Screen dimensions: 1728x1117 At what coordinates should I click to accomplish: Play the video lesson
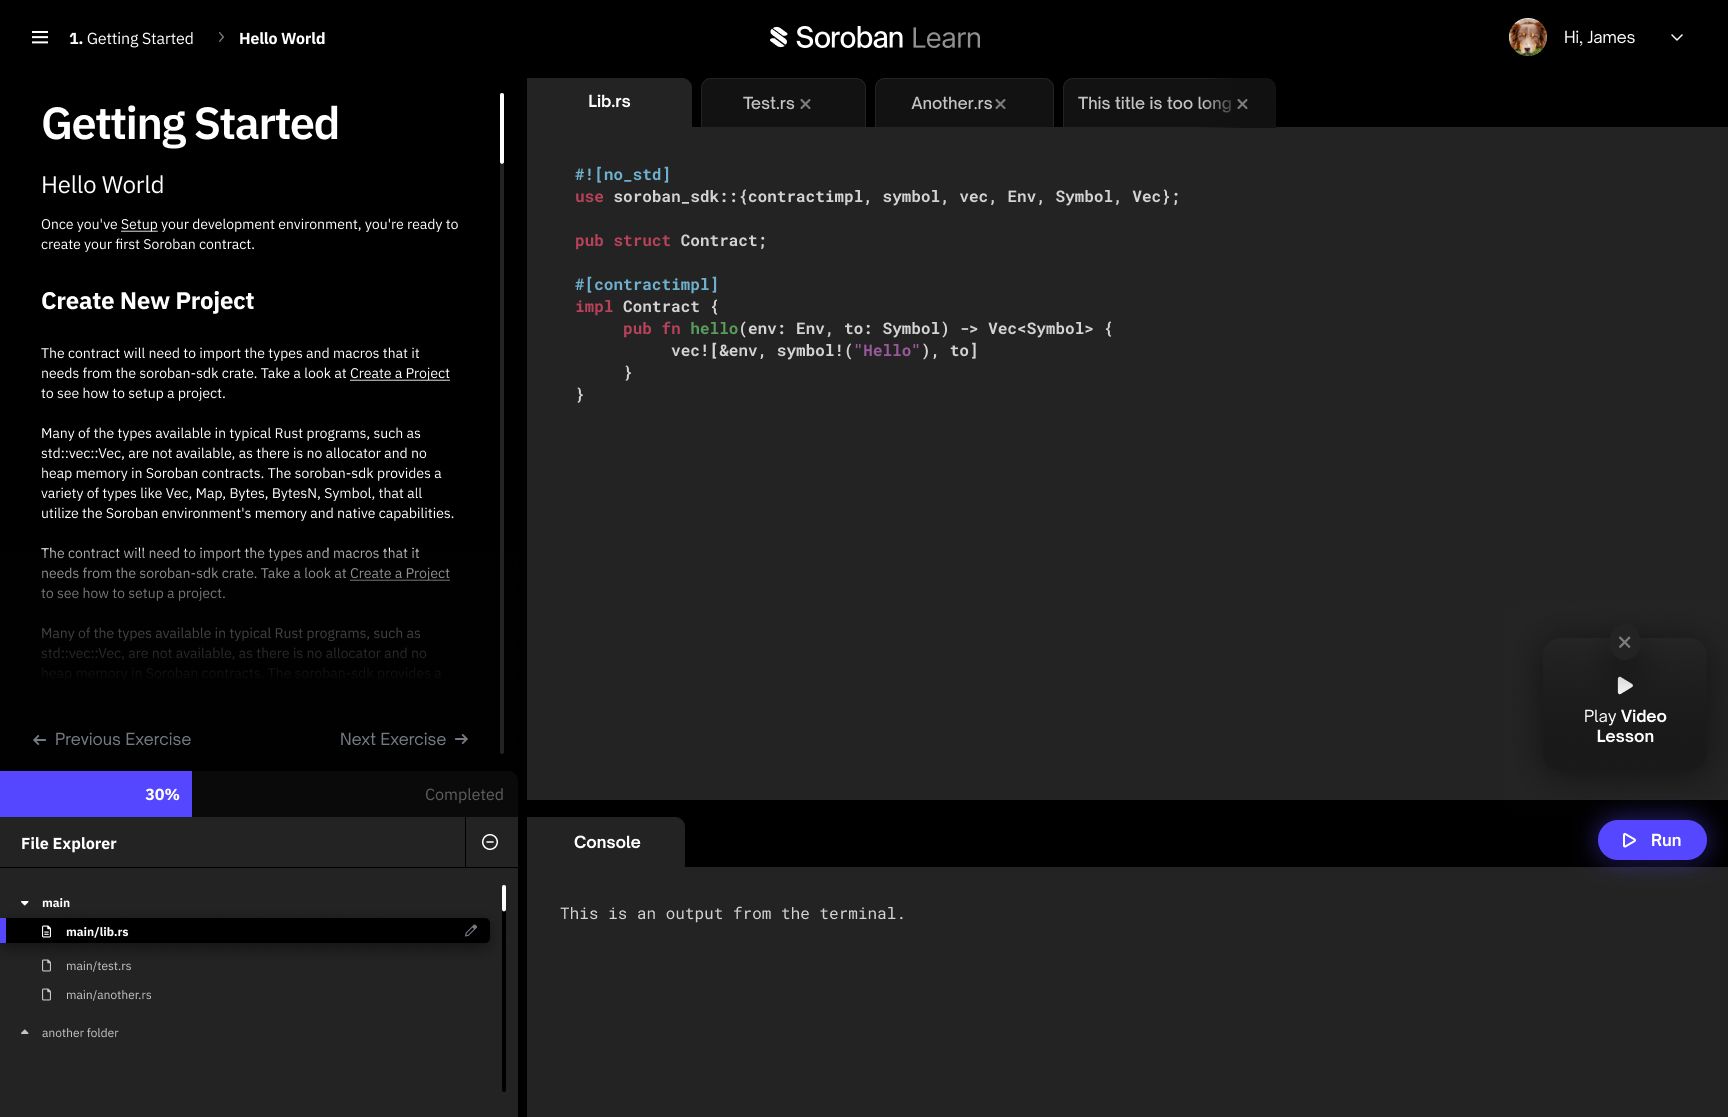1625,711
